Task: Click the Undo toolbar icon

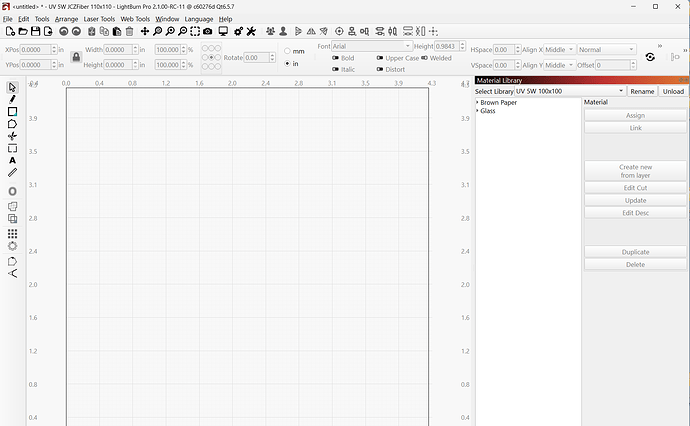Action: [x=64, y=31]
